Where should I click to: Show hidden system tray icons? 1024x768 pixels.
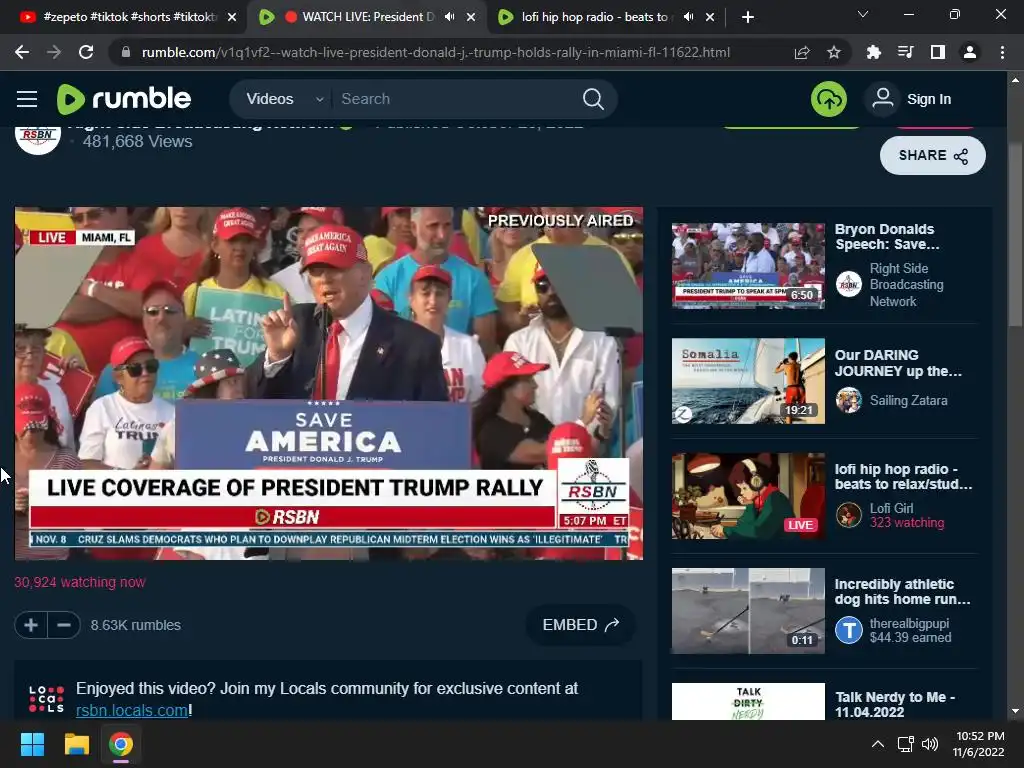point(878,744)
